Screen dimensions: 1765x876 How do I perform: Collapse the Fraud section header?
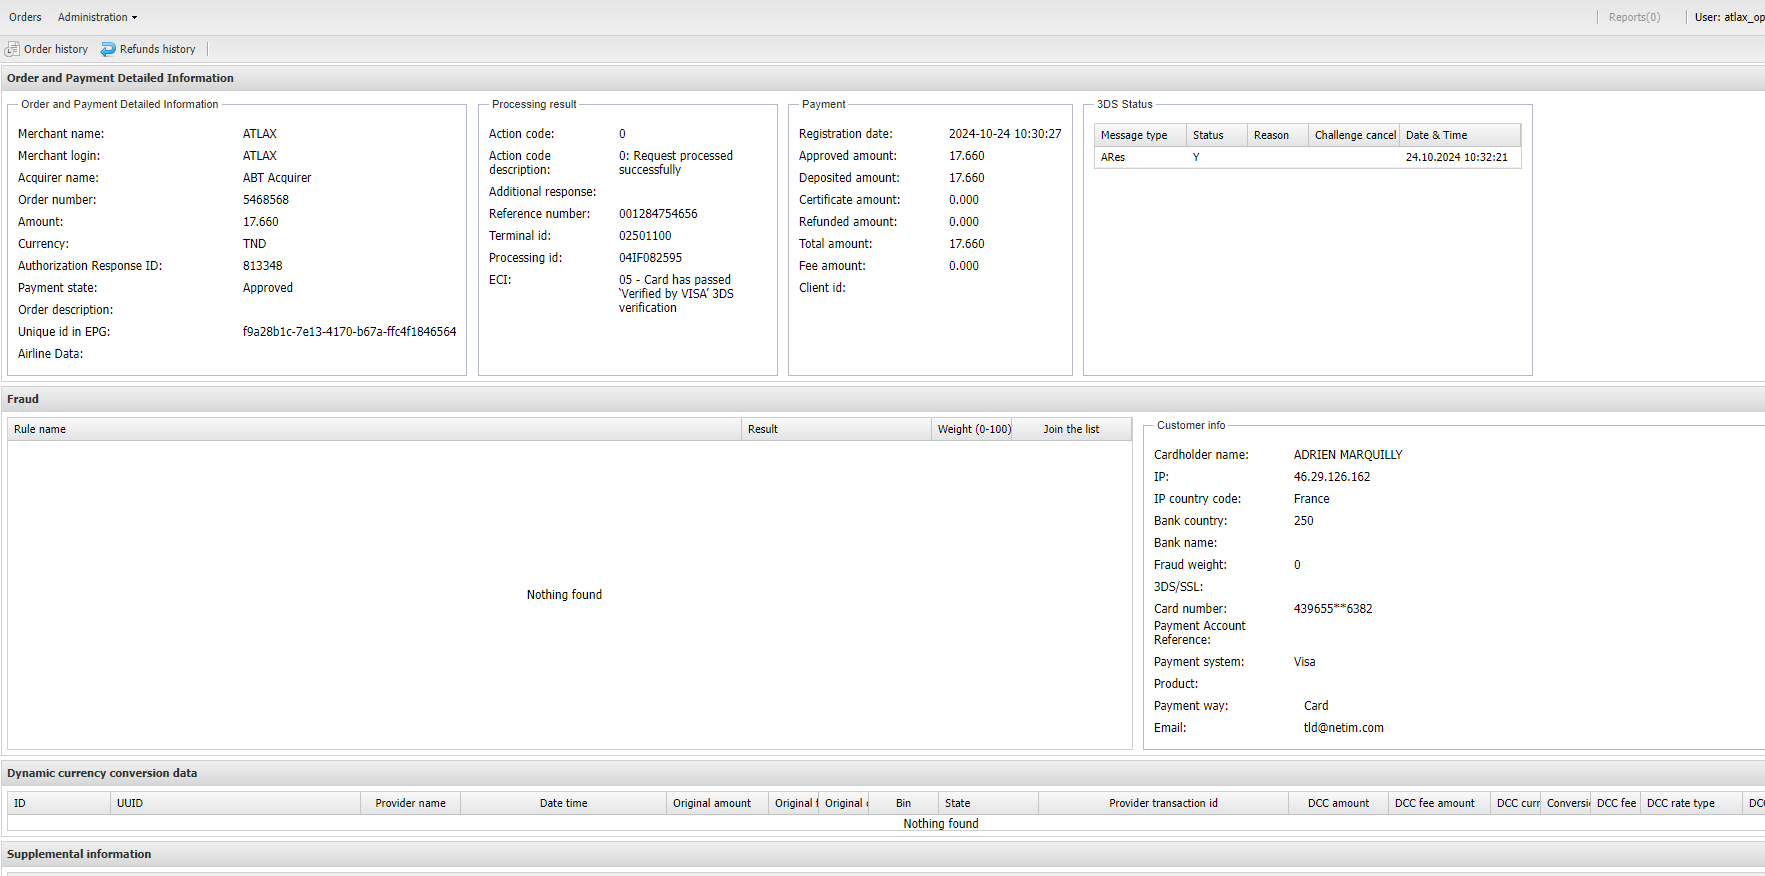[23, 399]
